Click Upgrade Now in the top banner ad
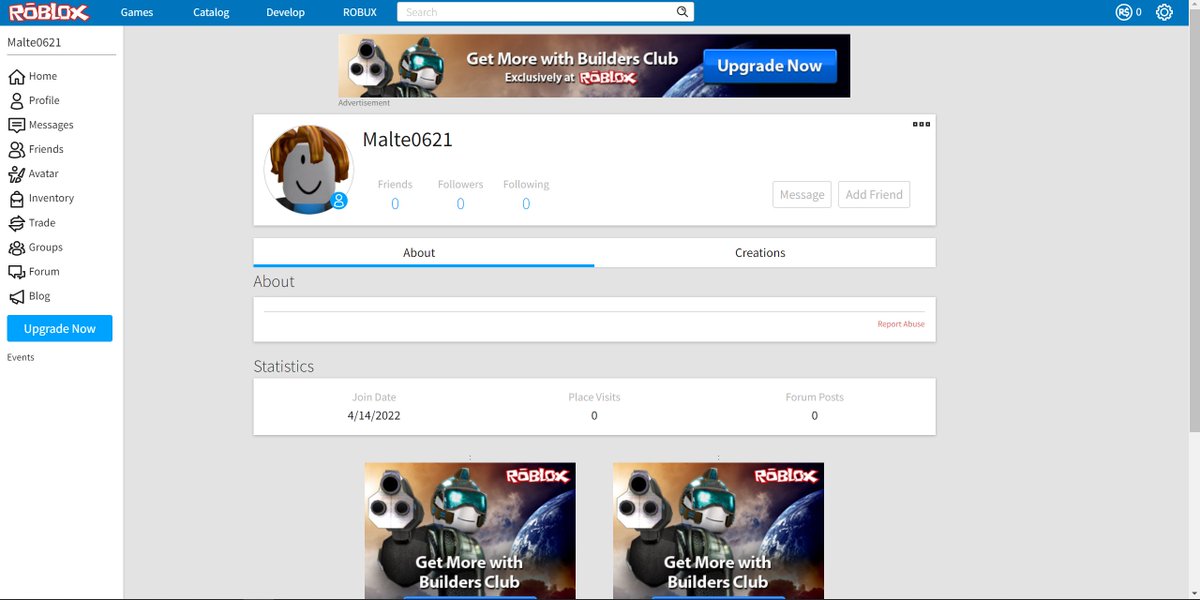The width and height of the screenshot is (1200, 600). point(769,66)
